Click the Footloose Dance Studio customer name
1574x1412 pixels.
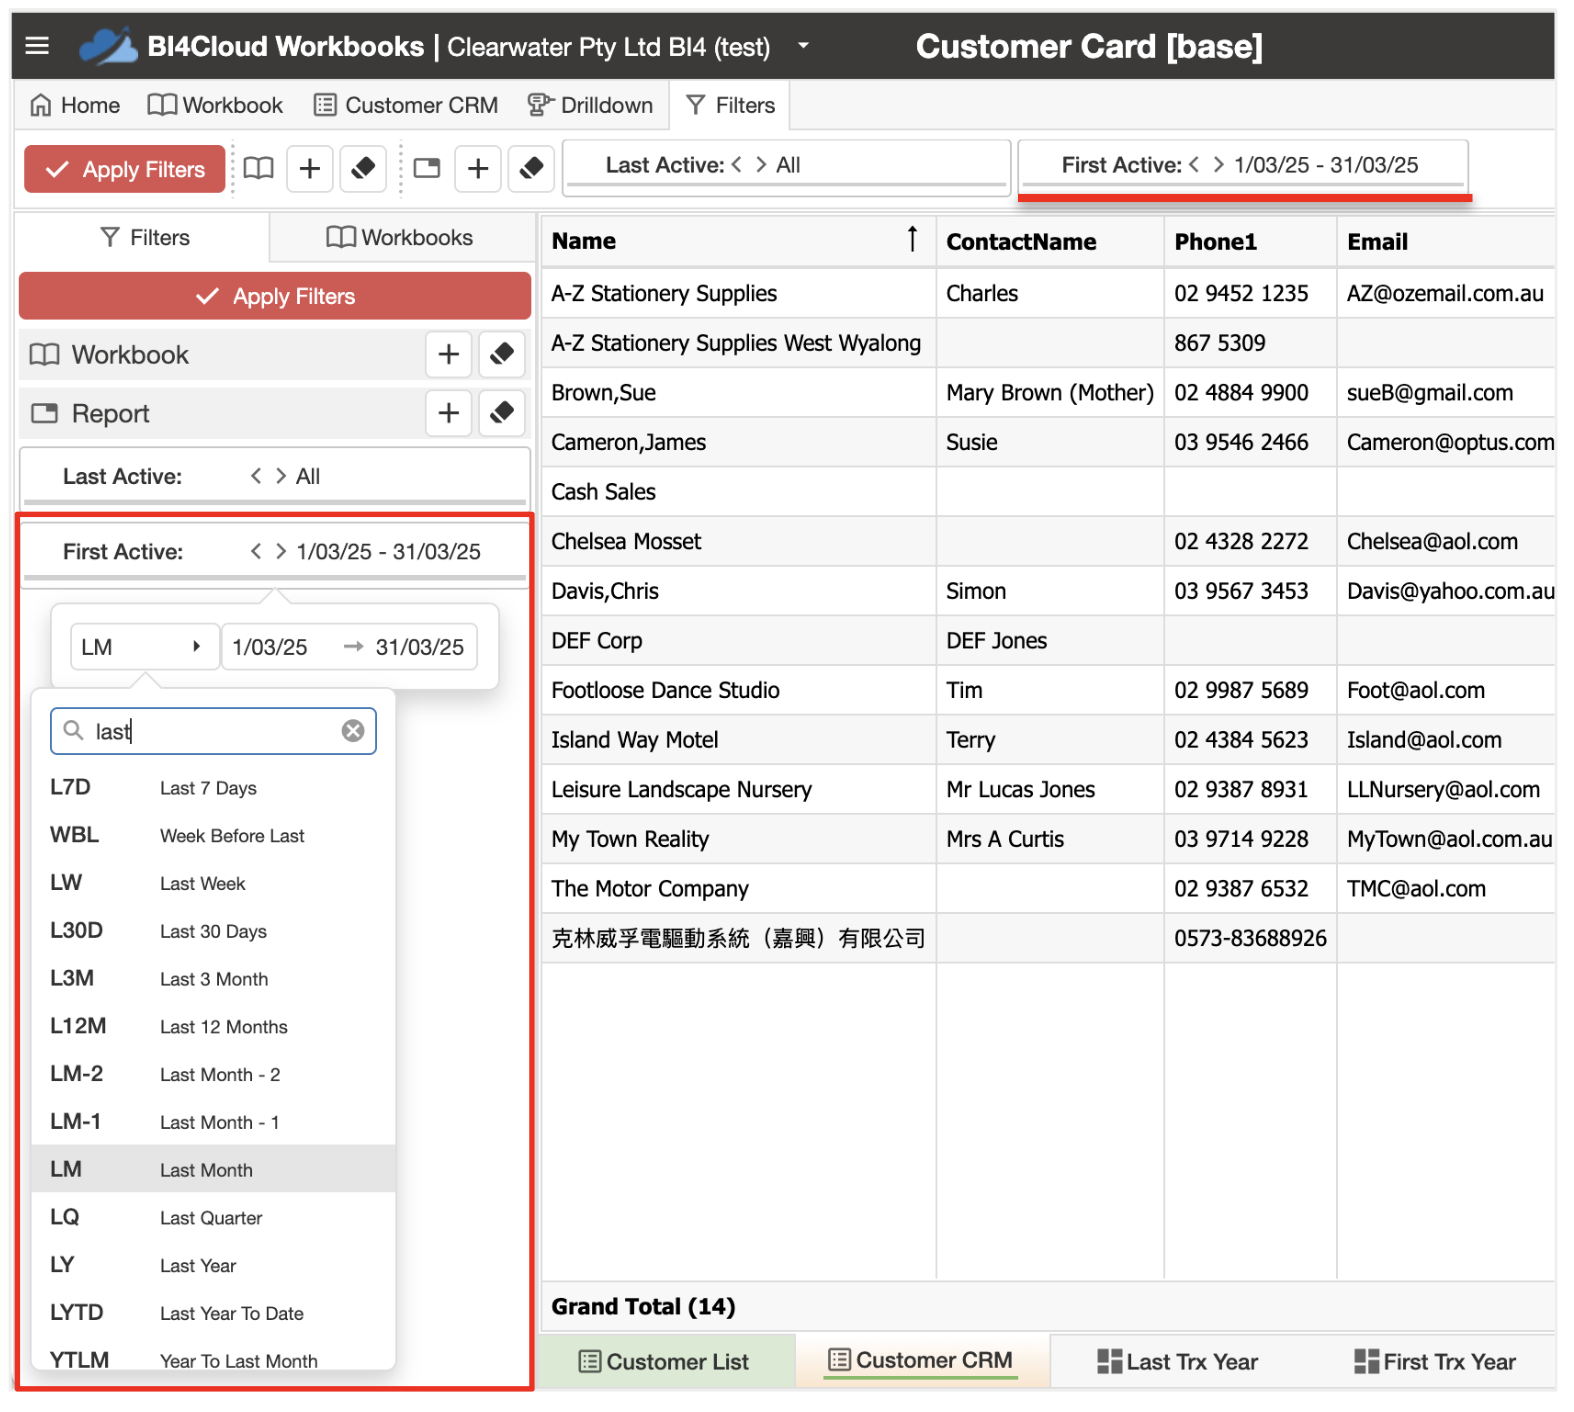point(665,690)
